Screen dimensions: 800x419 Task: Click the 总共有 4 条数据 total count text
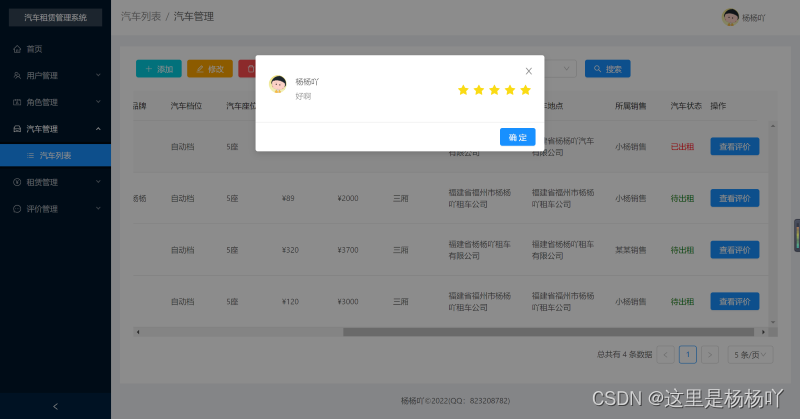624,354
